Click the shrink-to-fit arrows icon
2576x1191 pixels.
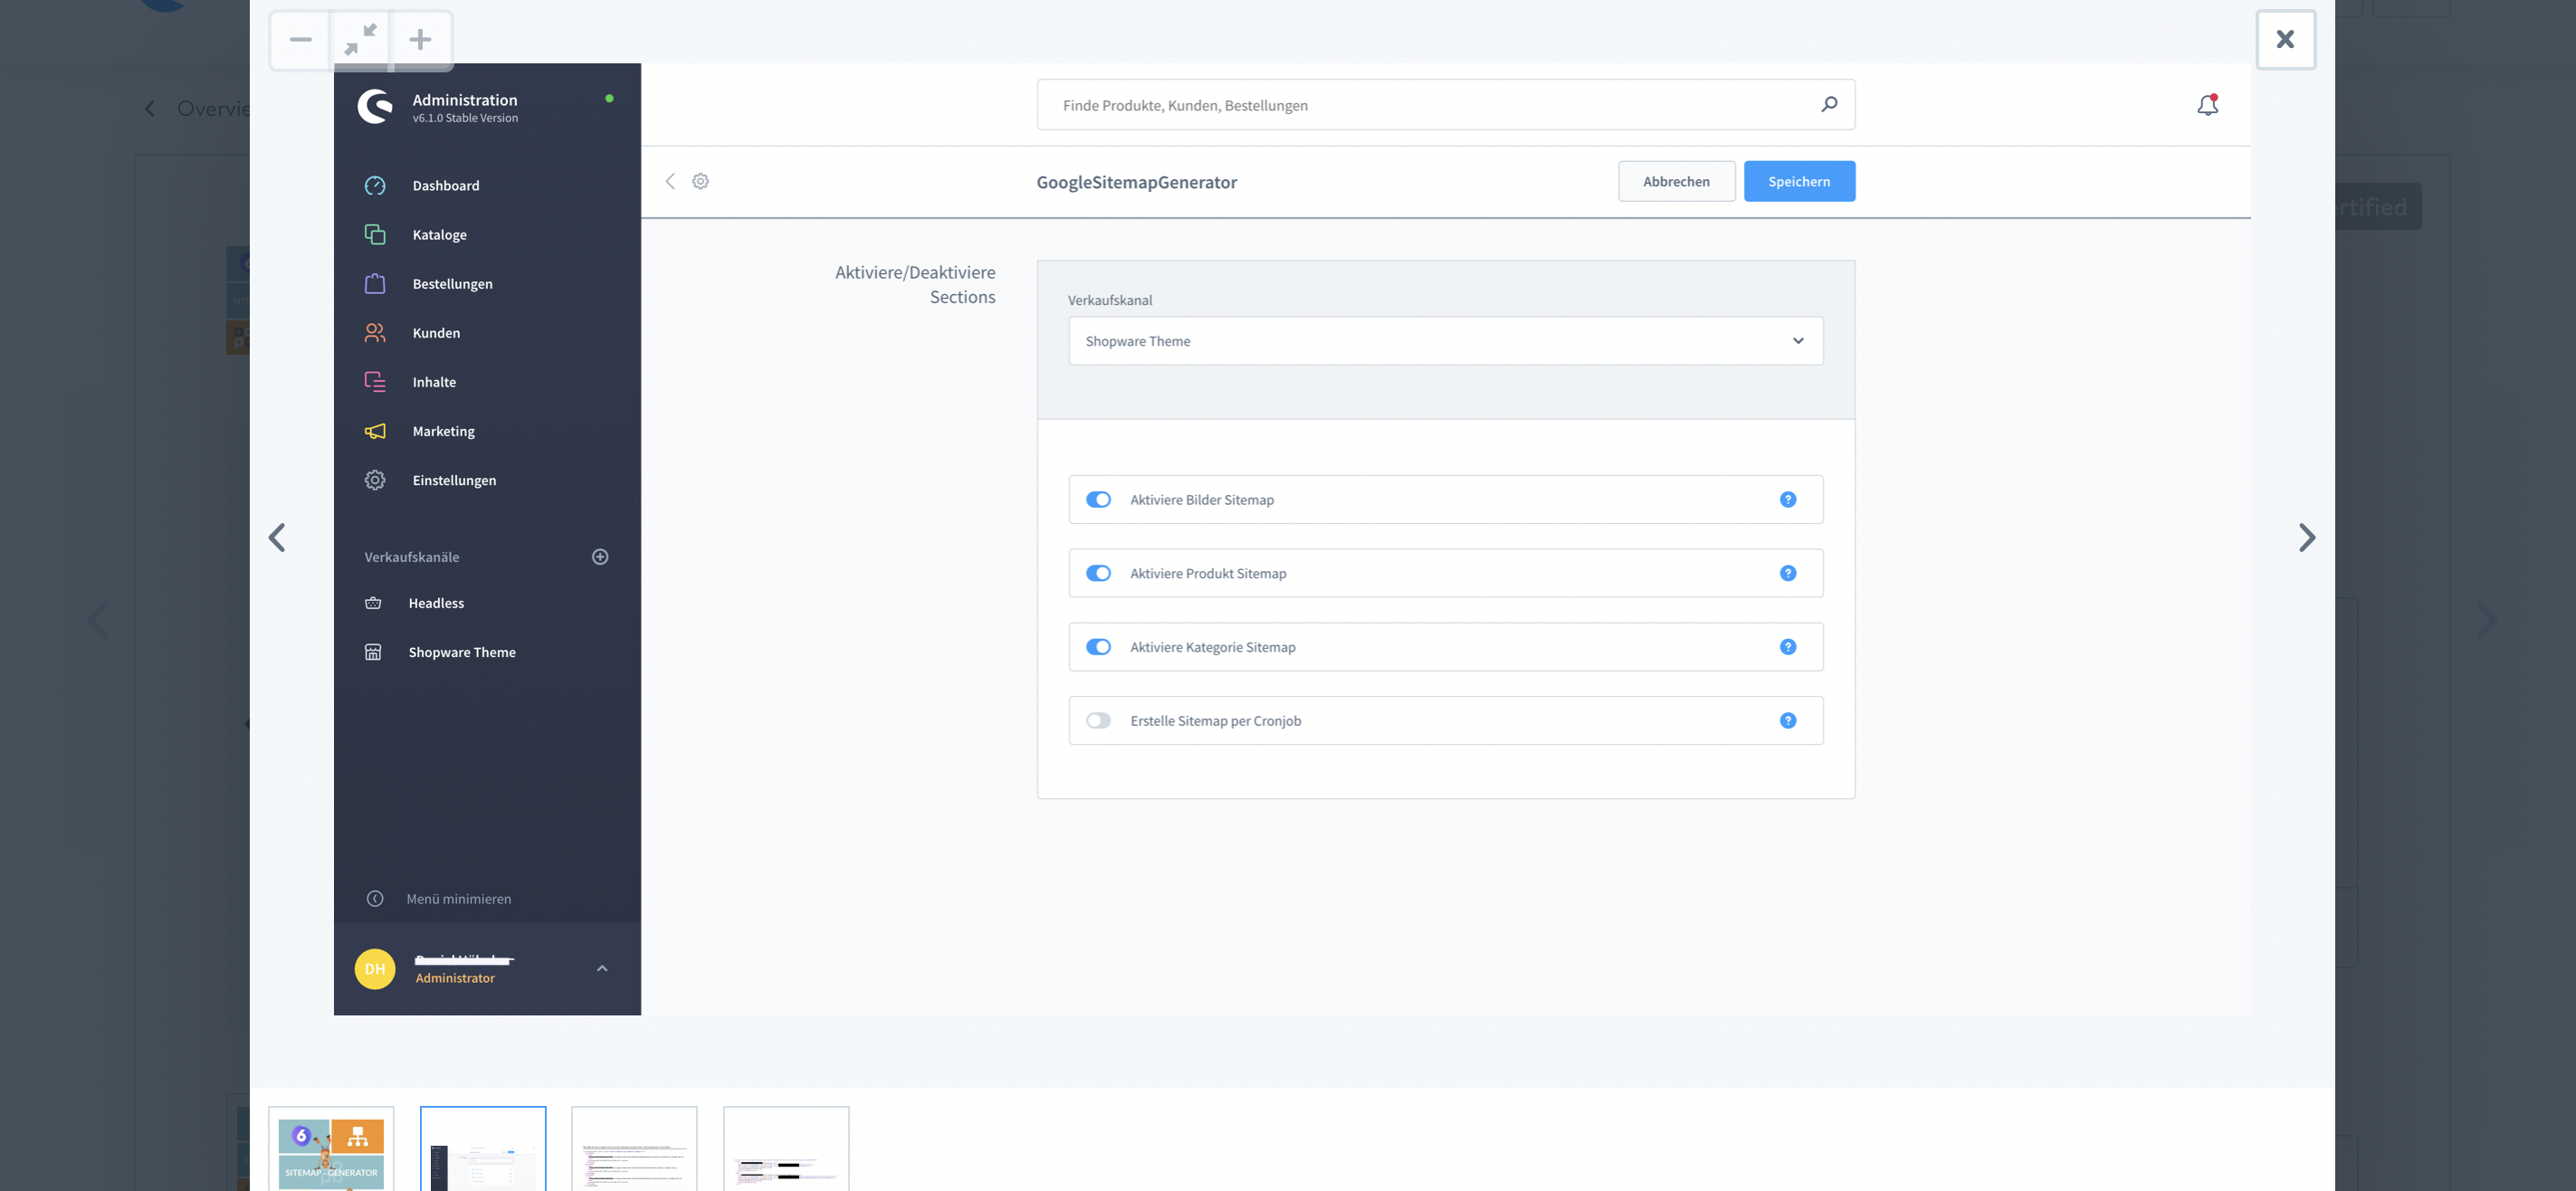point(360,40)
